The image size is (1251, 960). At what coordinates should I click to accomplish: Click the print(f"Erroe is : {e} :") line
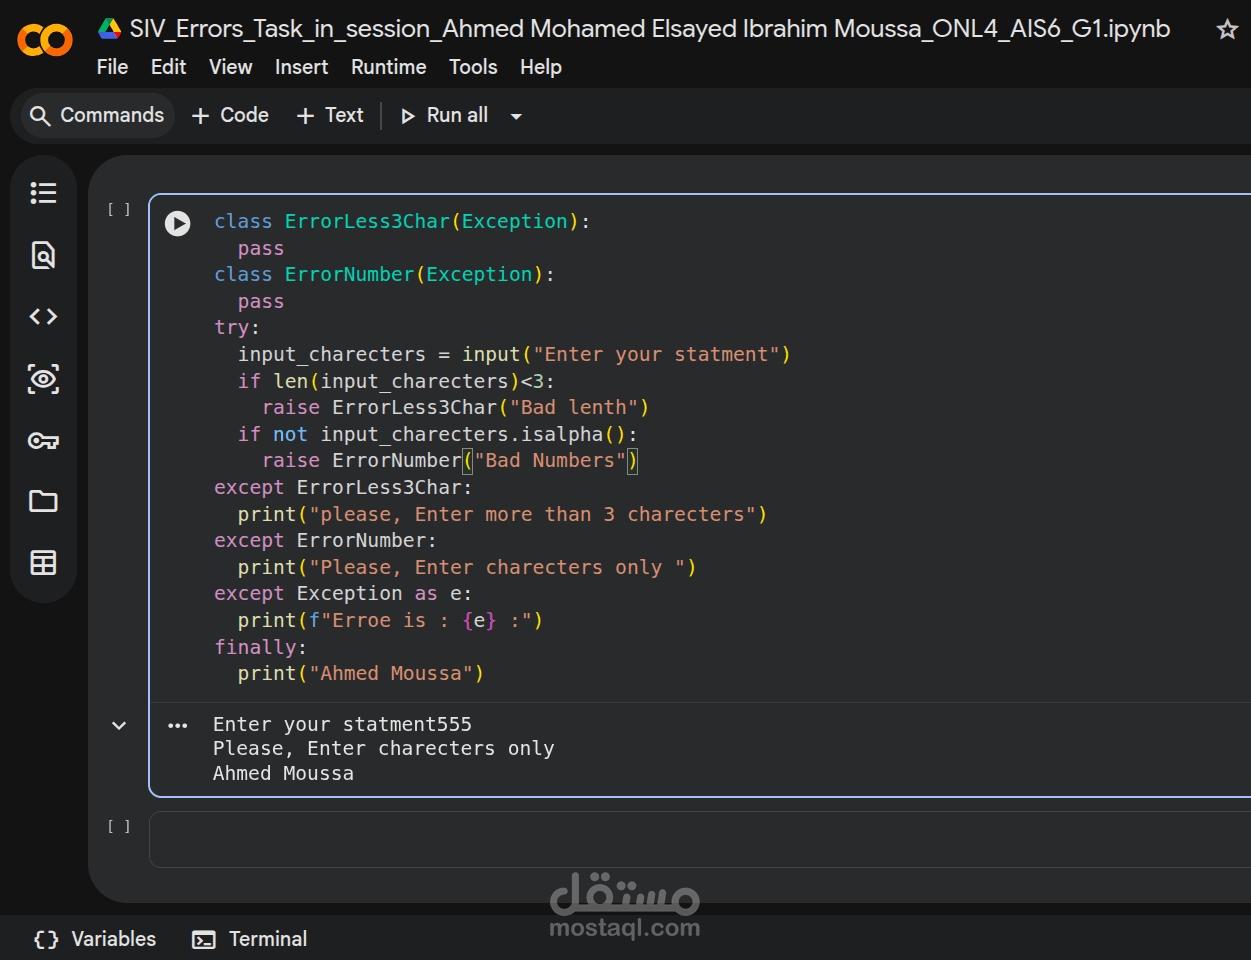pos(390,620)
